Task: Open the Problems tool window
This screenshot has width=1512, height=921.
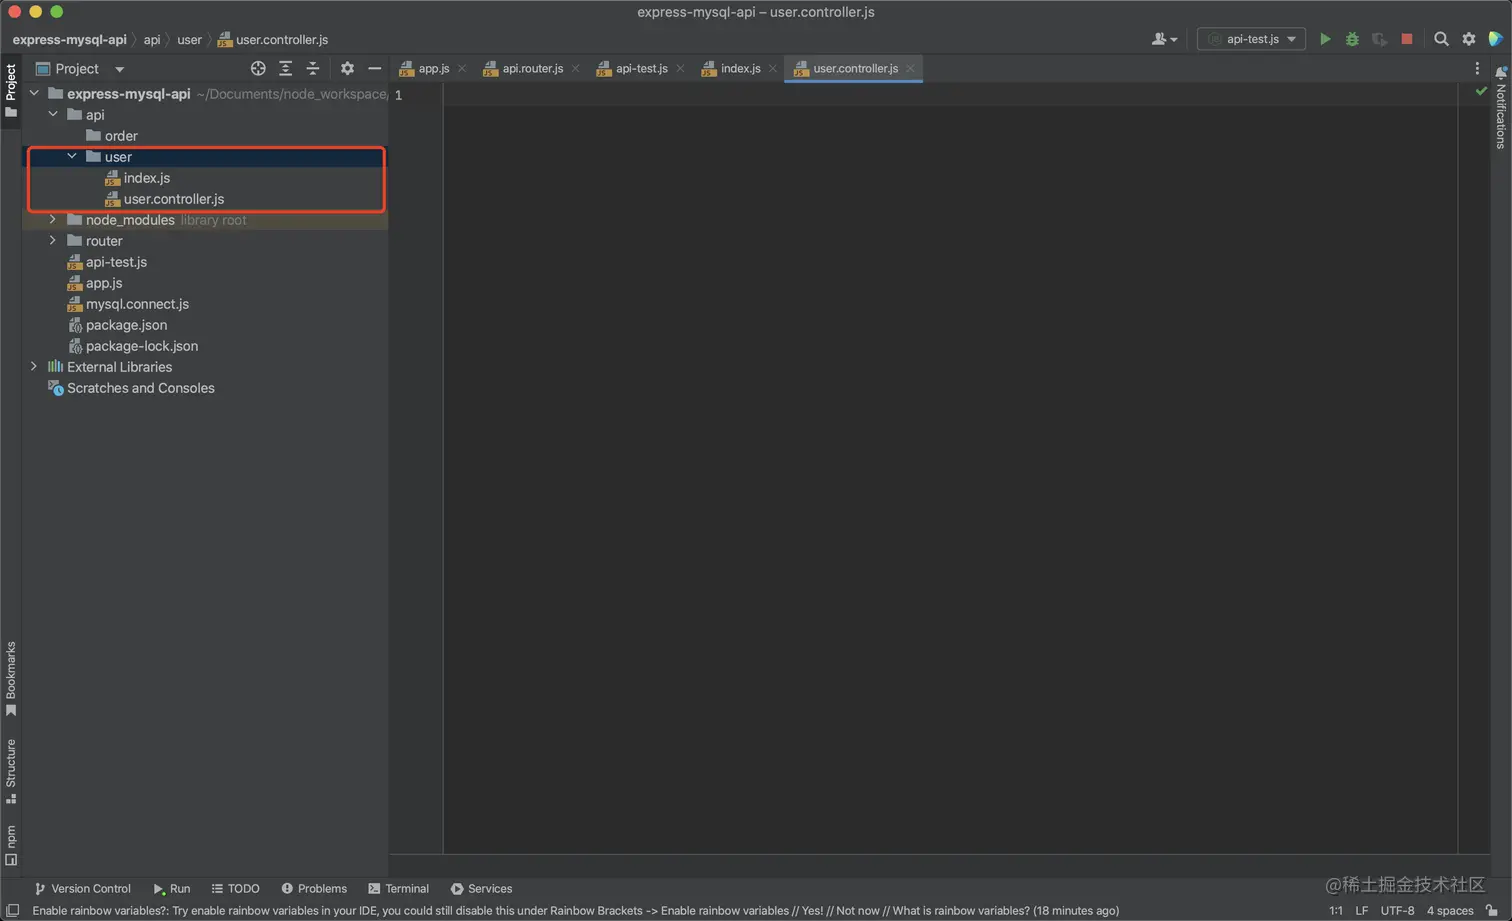Action: pyautogui.click(x=314, y=888)
